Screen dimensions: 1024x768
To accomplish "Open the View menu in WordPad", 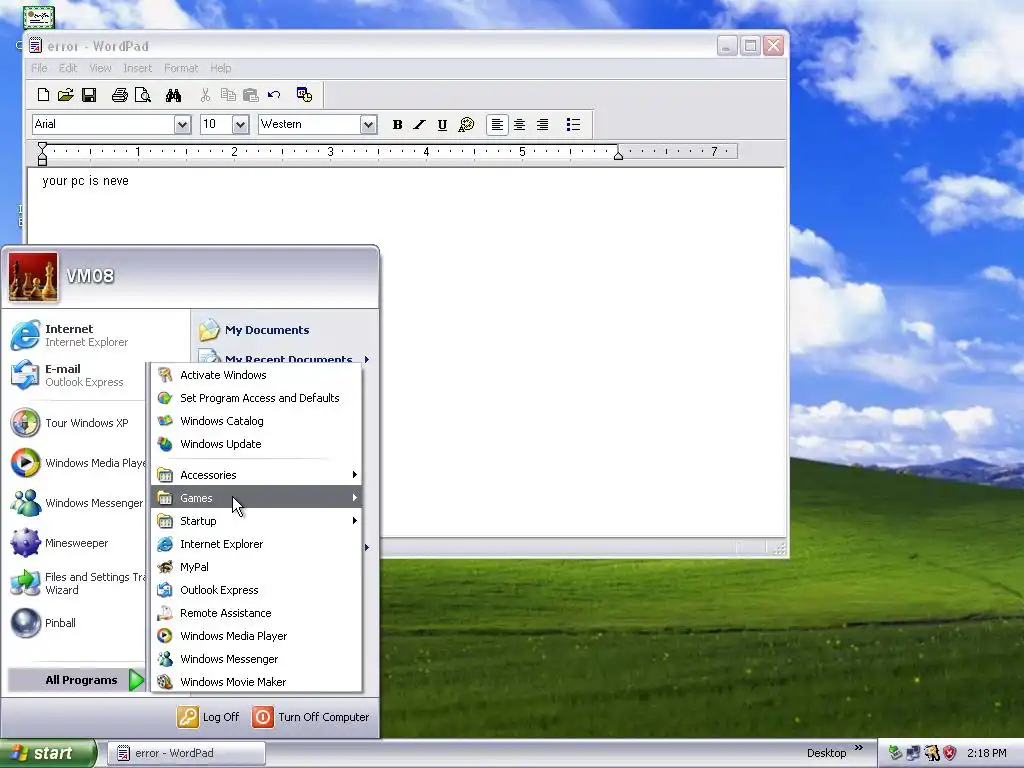I will tap(100, 68).
